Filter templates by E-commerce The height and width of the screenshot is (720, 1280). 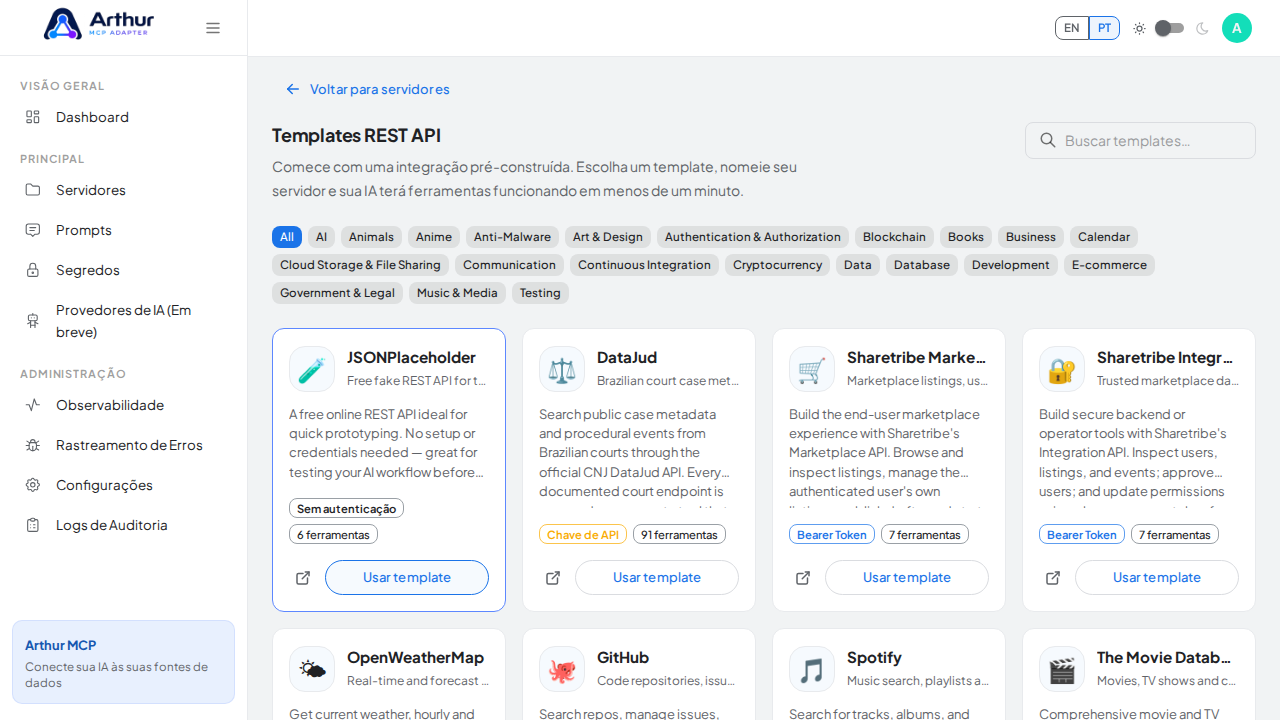coord(1109,265)
